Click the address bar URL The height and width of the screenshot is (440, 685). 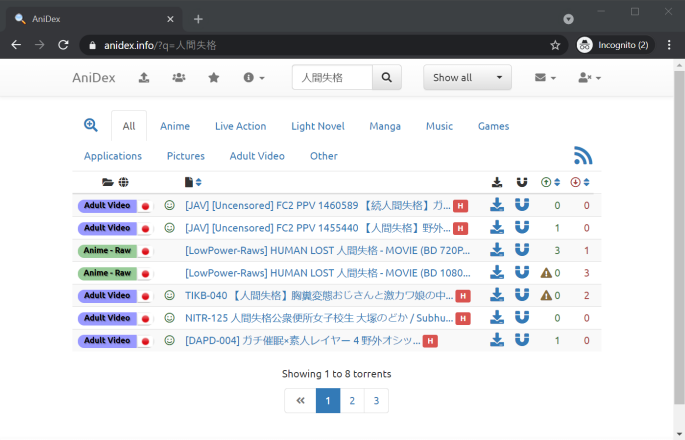pos(160,45)
